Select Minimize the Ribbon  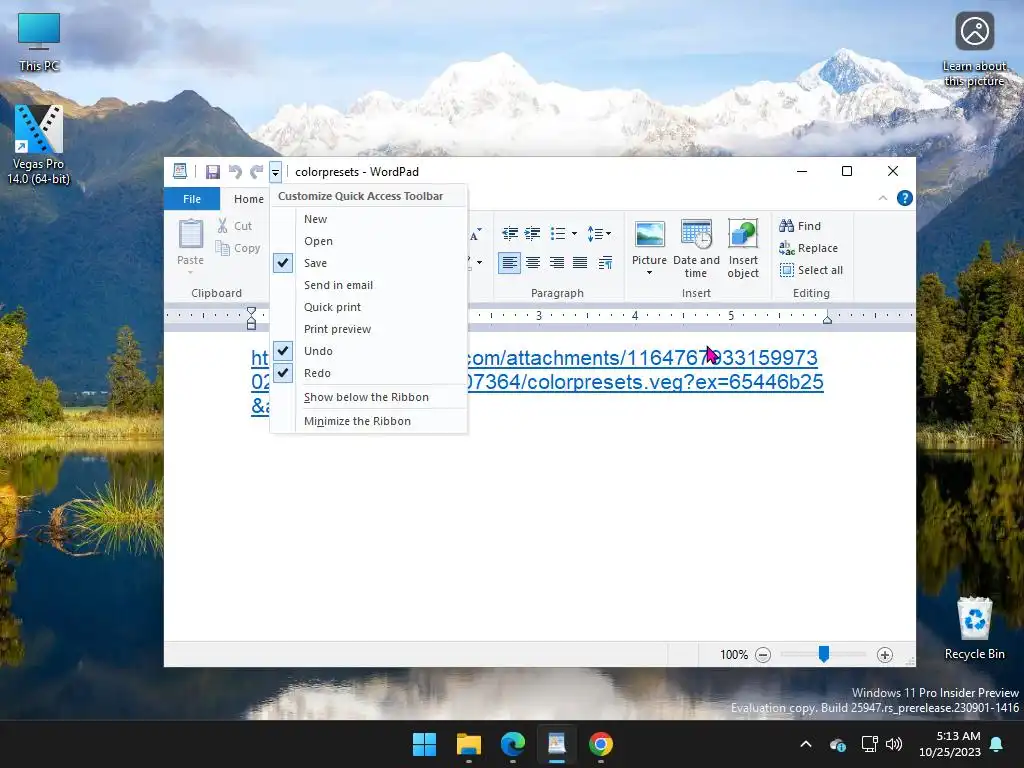click(x=369, y=421)
